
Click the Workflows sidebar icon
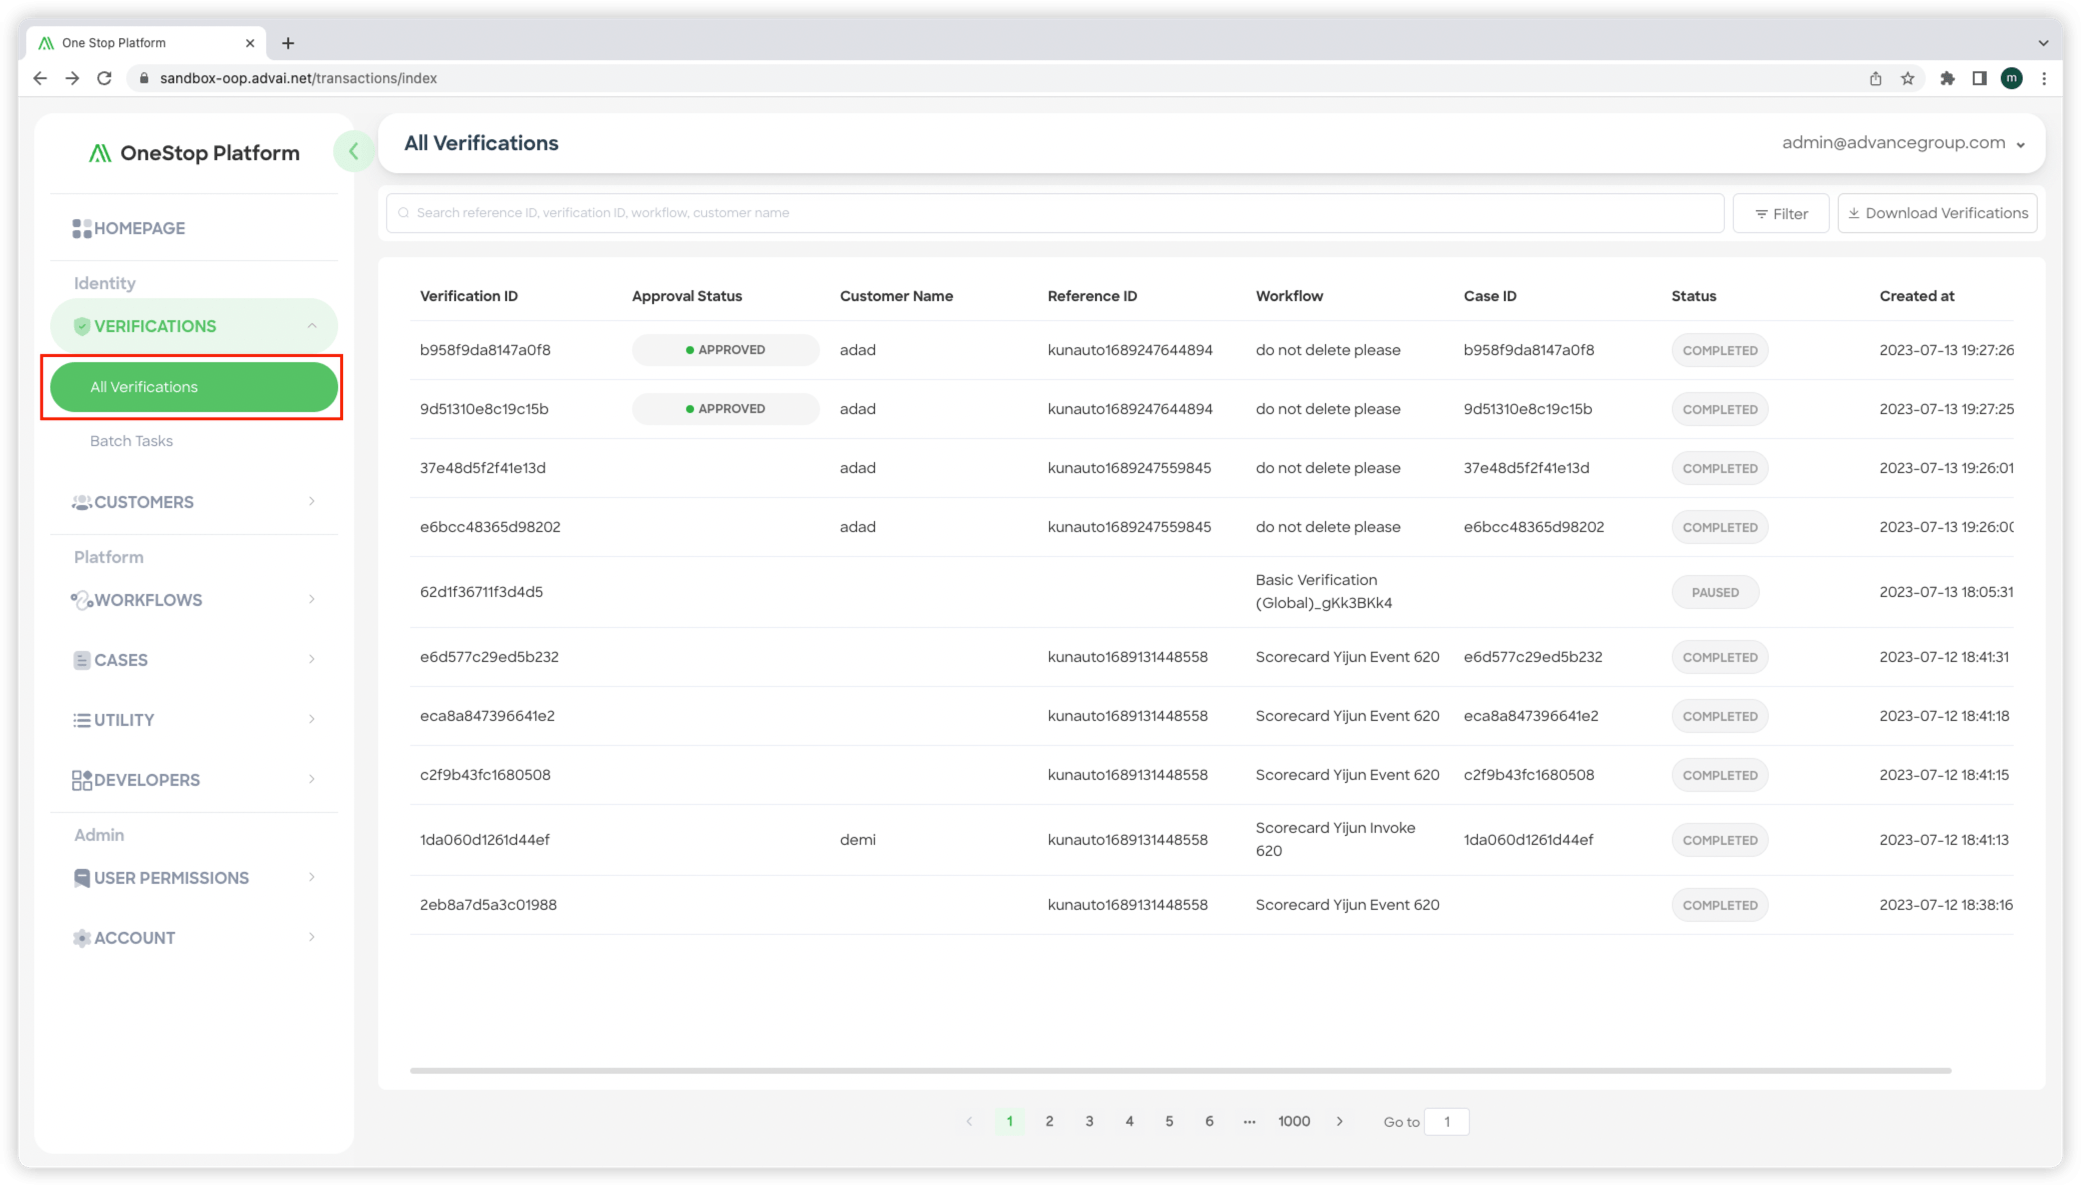coord(81,600)
